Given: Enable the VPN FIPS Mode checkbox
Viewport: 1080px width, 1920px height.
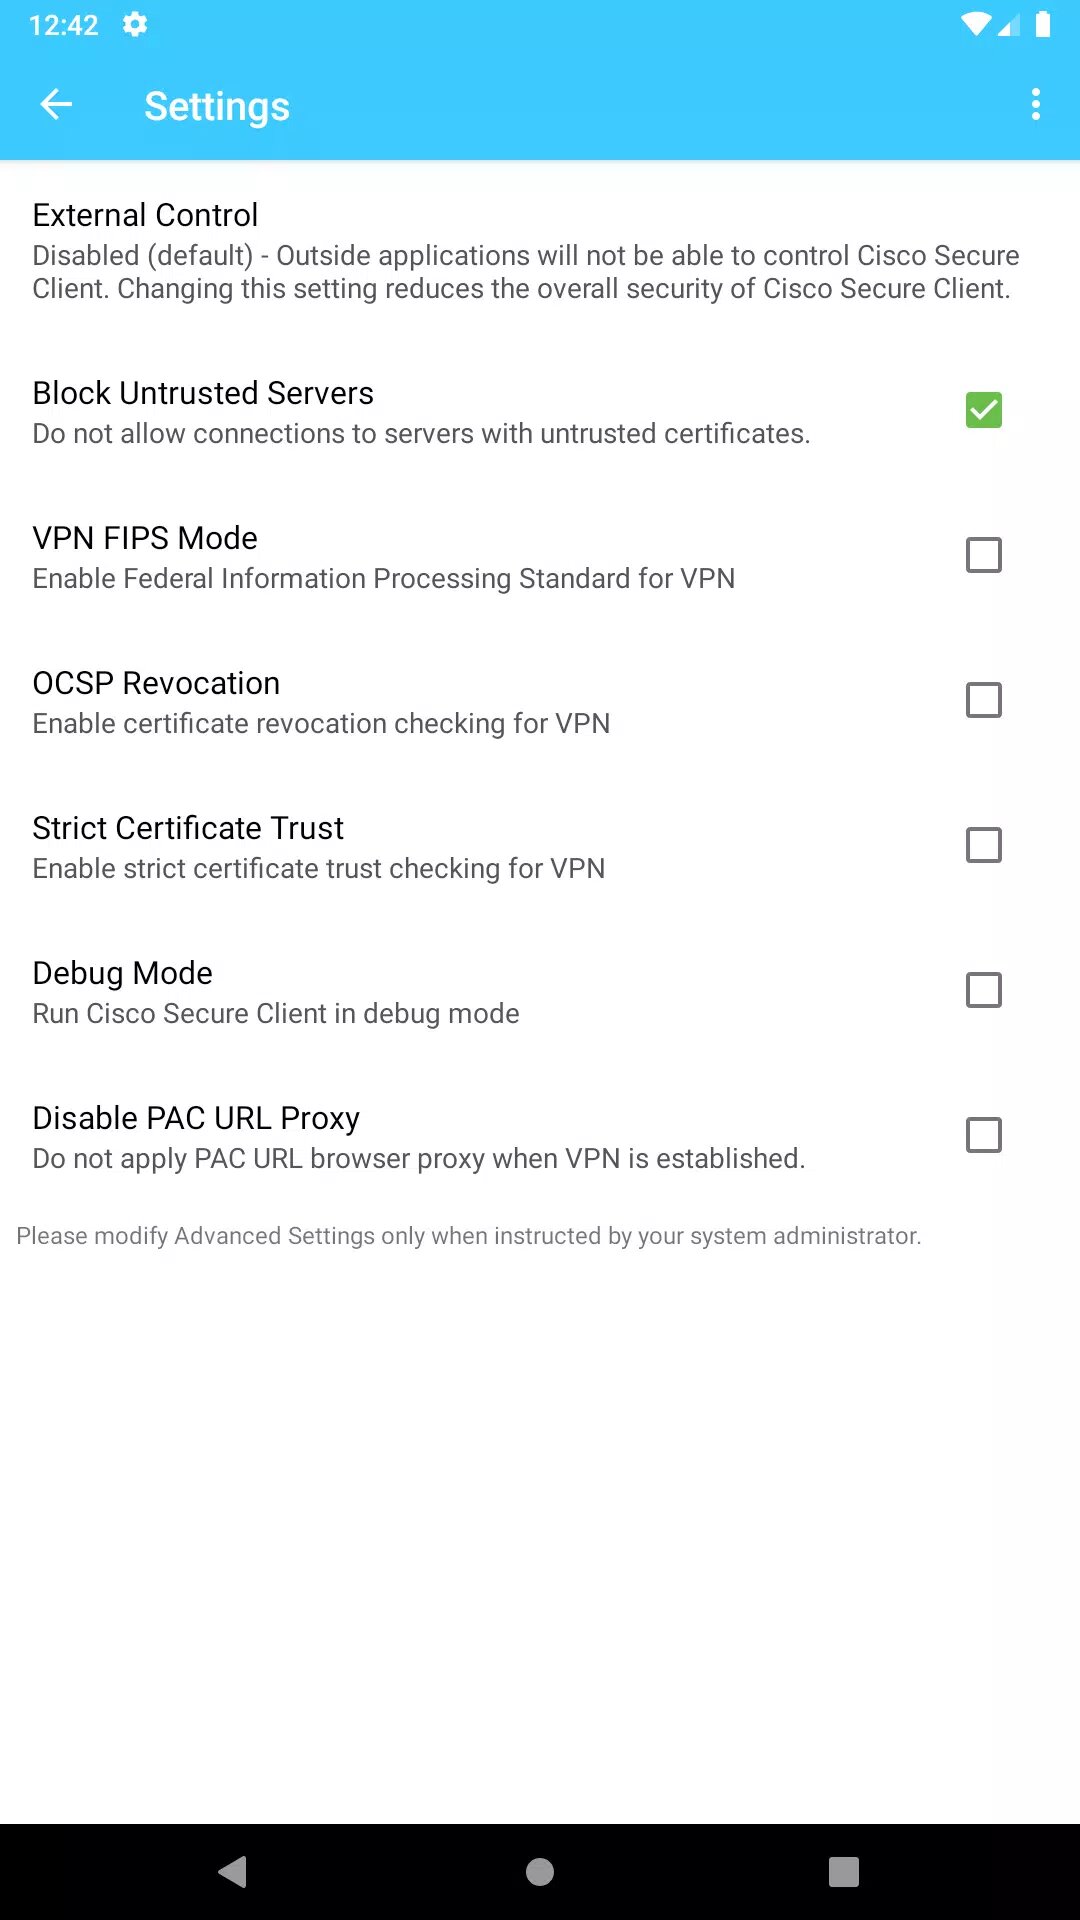Looking at the screenshot, I should (983, 555).
